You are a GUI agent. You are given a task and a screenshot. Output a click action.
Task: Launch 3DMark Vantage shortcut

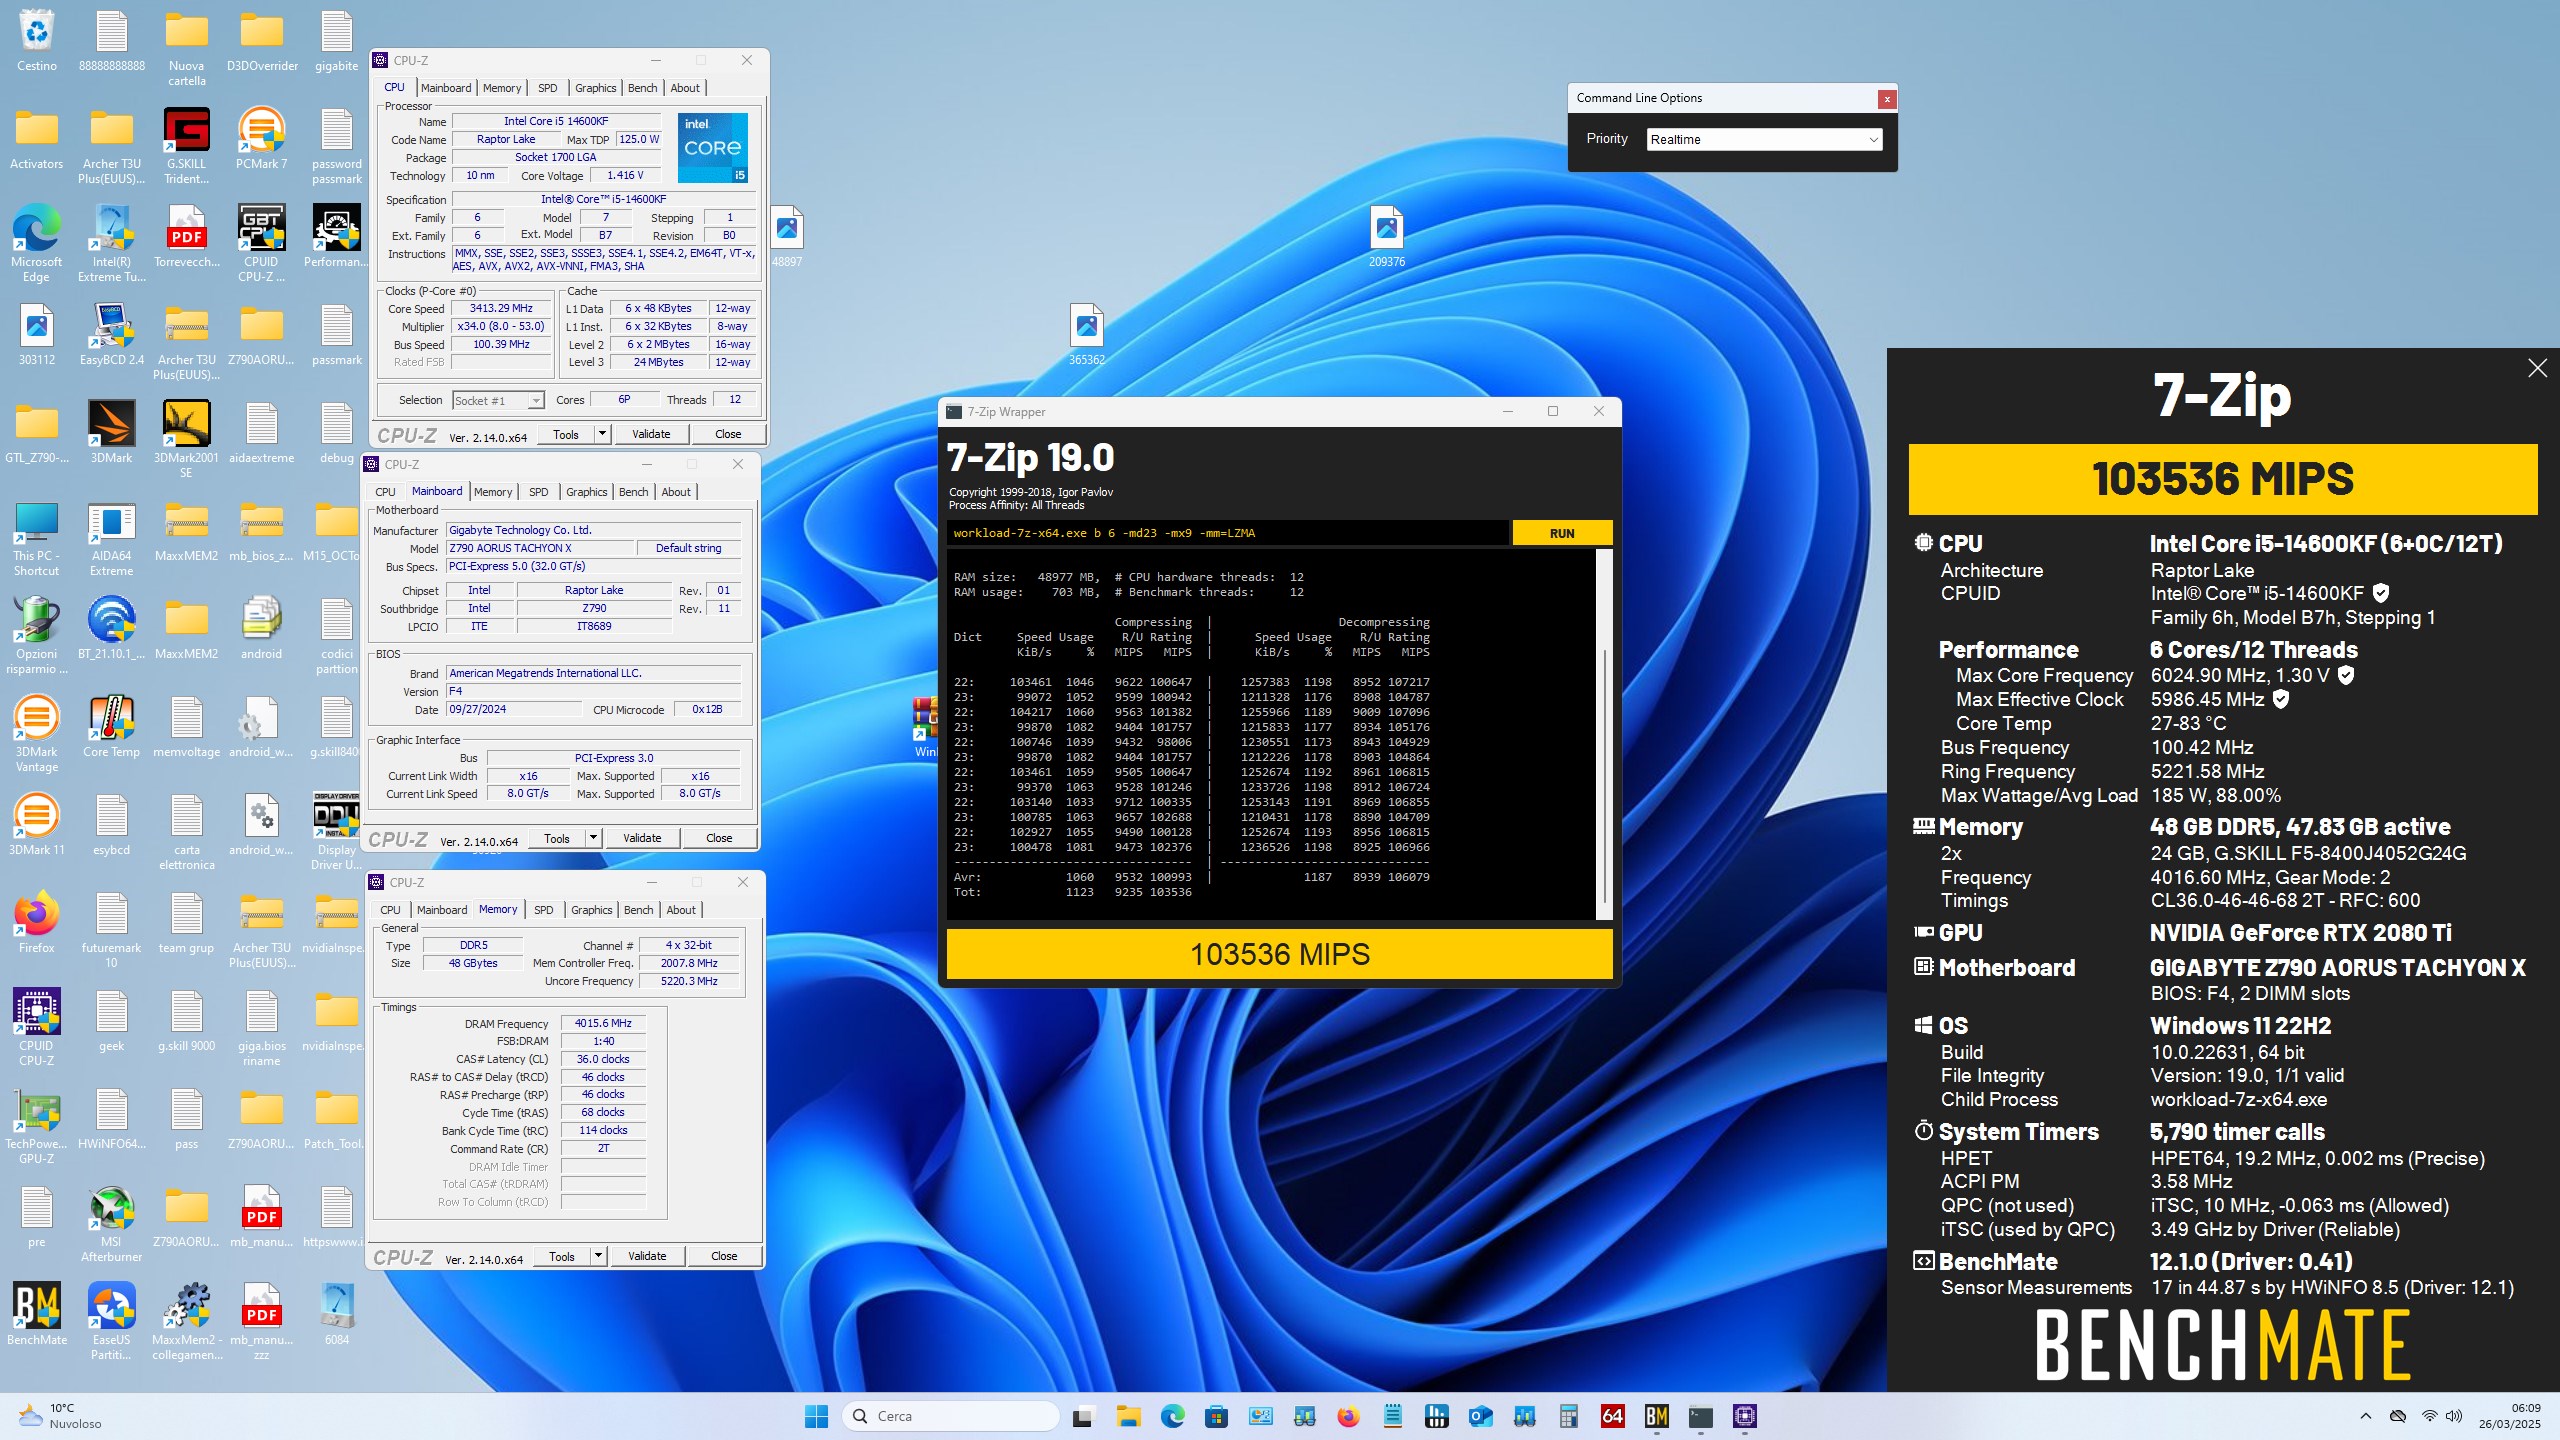pos(37,733)
